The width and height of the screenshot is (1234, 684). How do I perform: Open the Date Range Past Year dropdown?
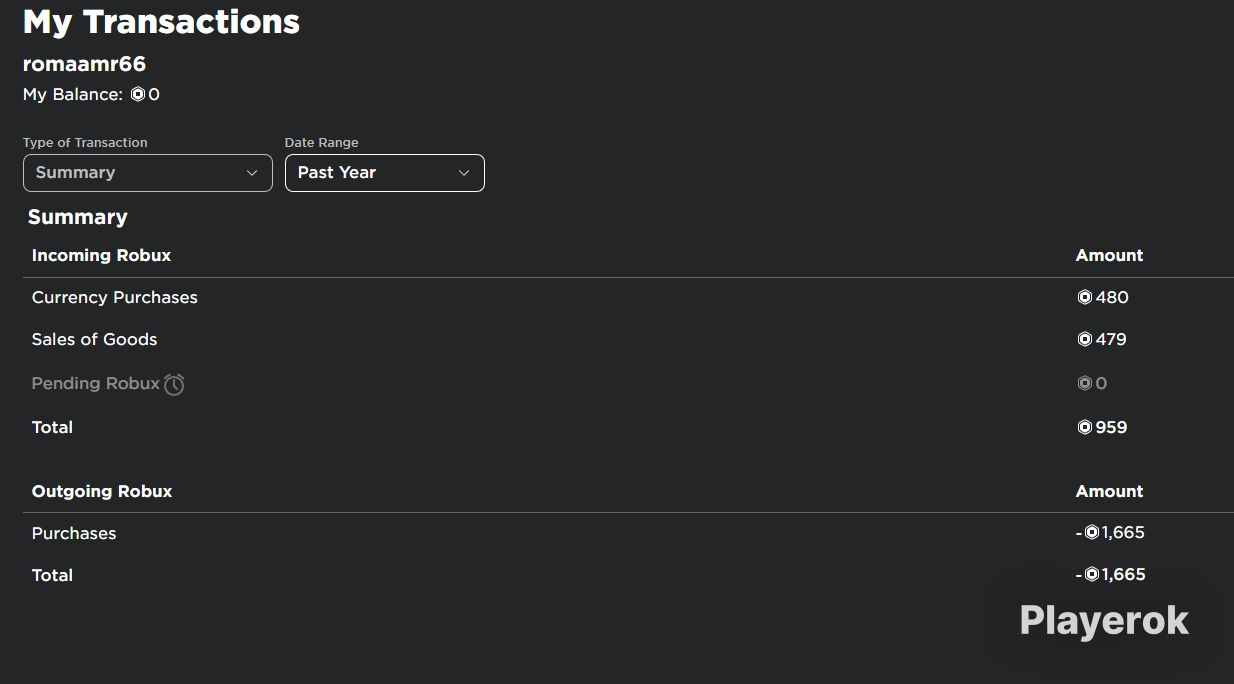[385, 173]
